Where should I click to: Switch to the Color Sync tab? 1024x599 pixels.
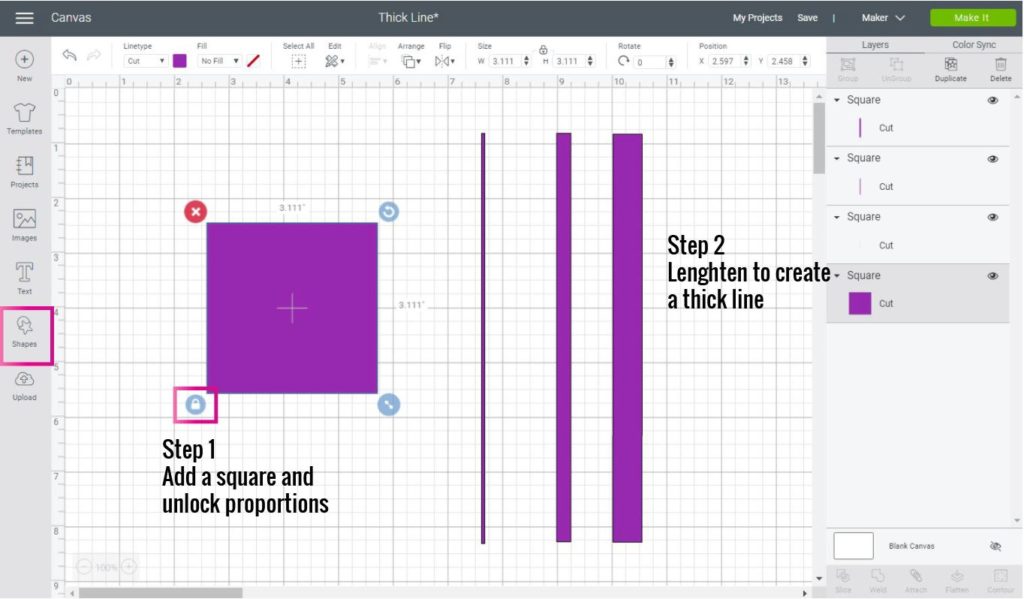point(973,44)
